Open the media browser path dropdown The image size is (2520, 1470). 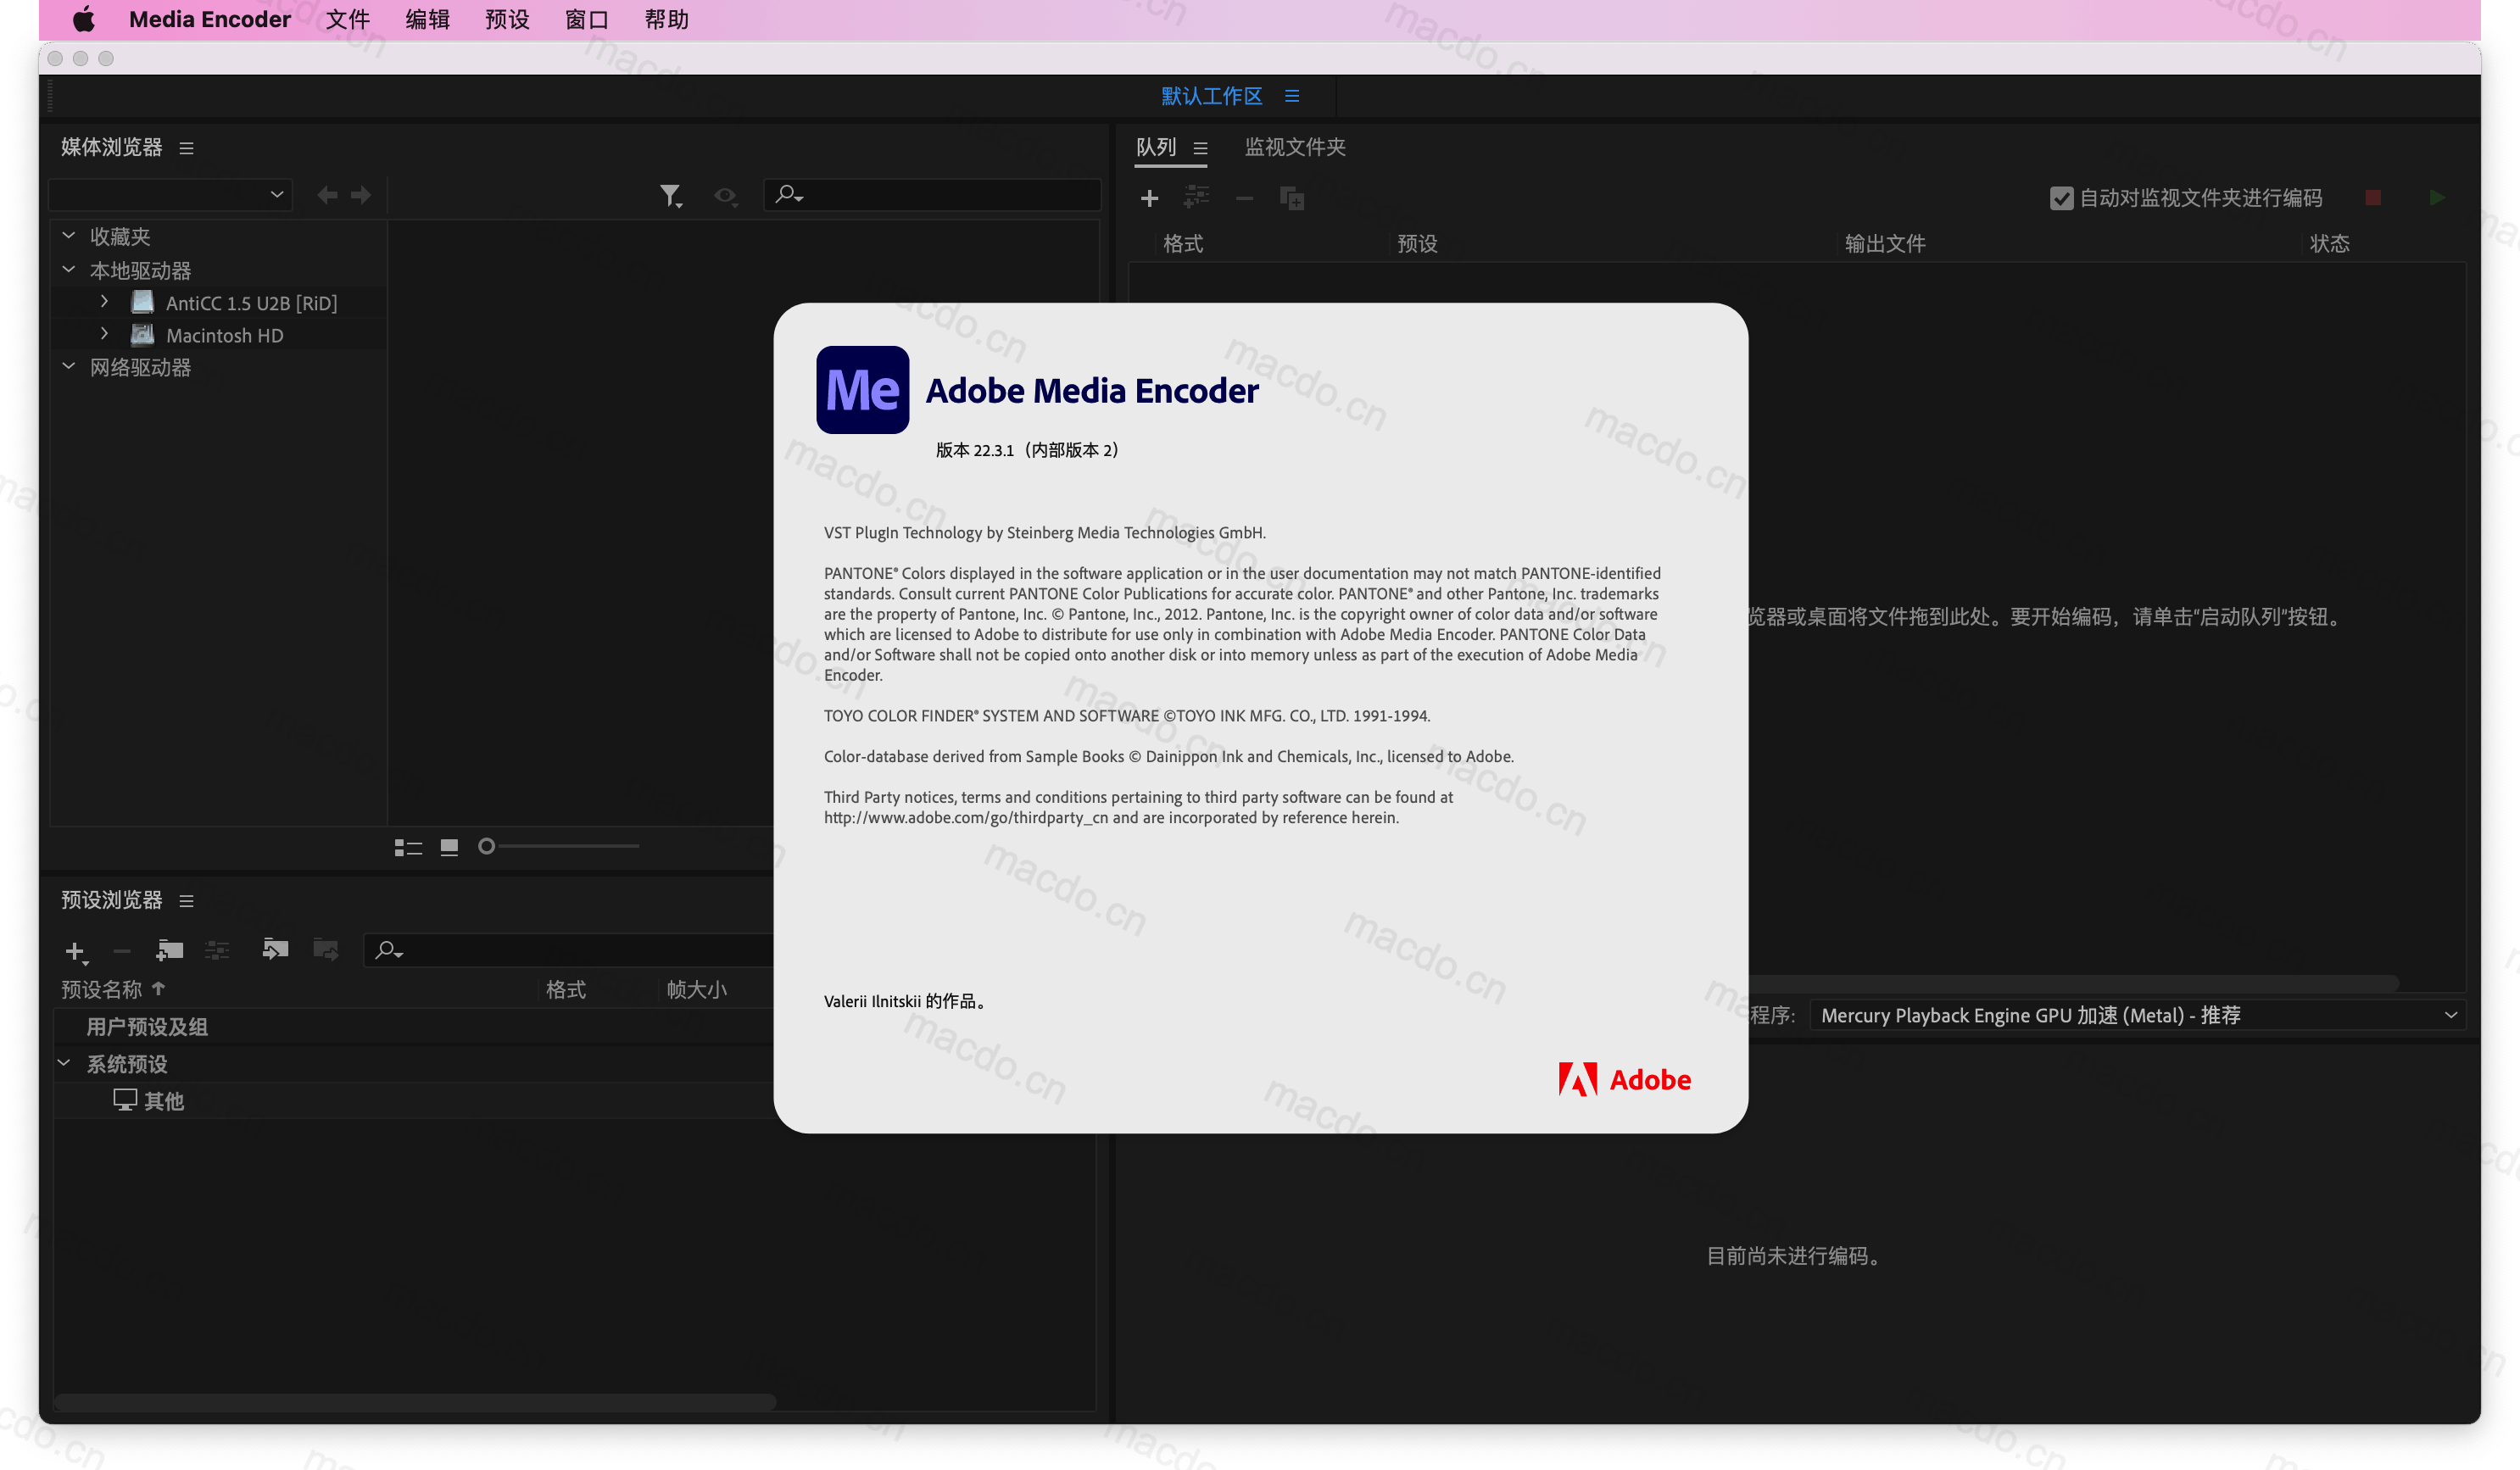pos(171,194)
